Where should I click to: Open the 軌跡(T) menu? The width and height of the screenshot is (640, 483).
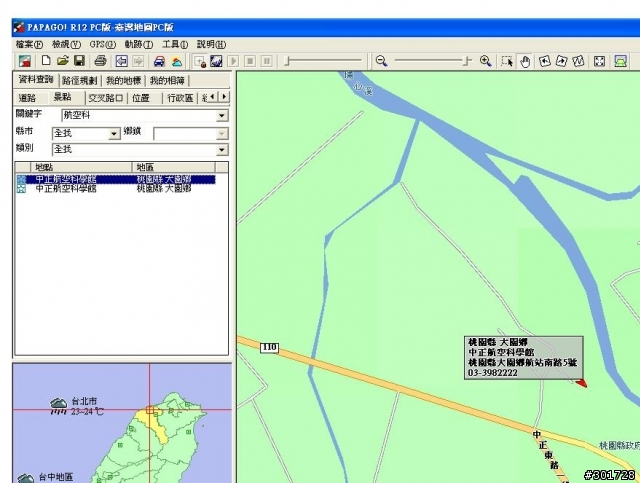pos(139,44)
